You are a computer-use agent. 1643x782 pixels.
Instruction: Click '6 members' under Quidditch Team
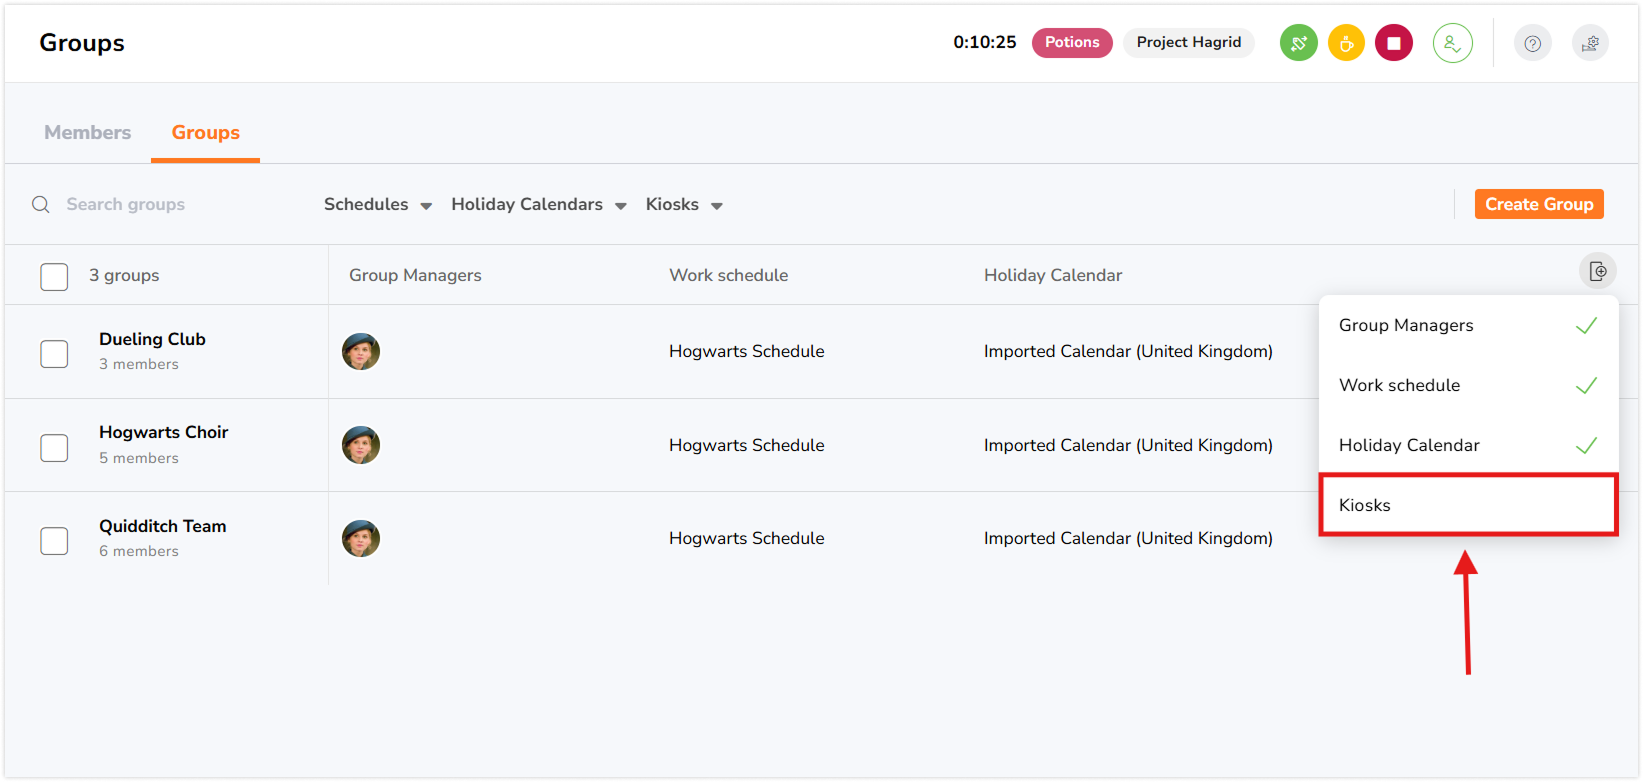pos(138,551)
